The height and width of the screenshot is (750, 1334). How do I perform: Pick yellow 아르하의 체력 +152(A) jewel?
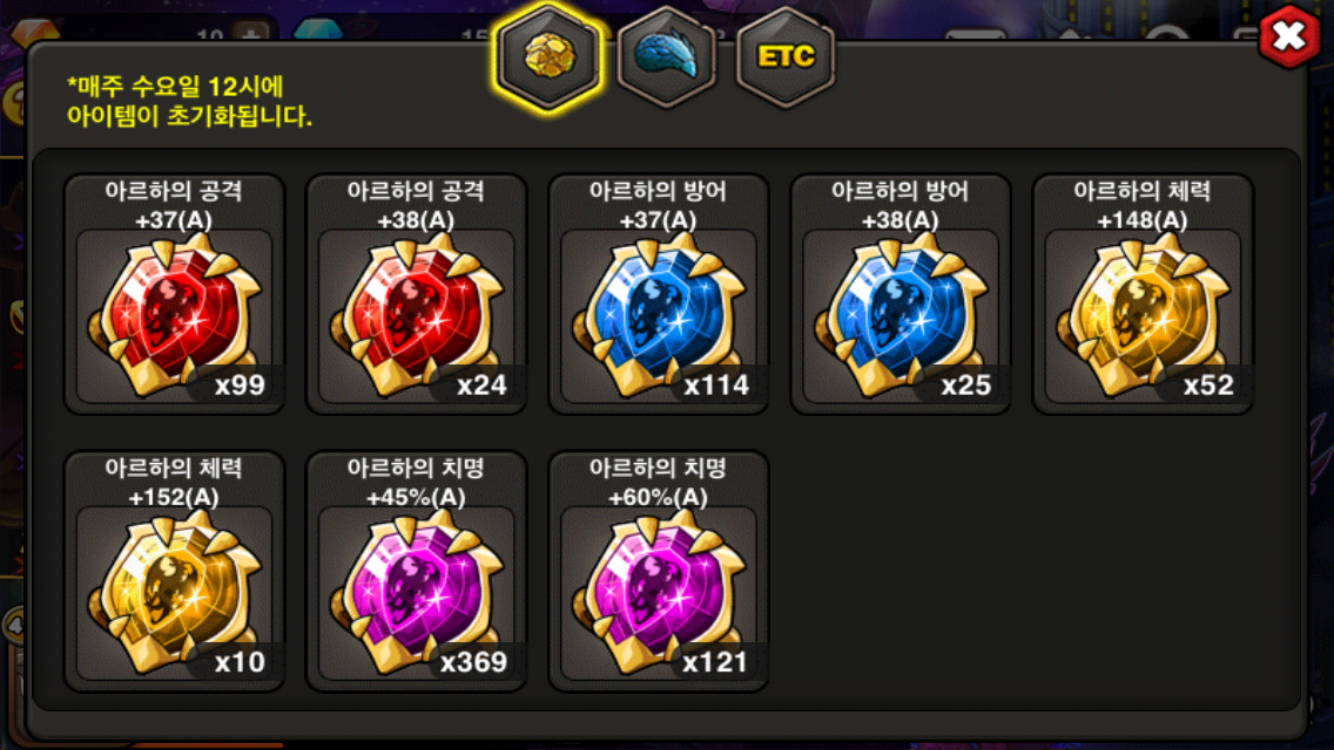click(174, 571)
